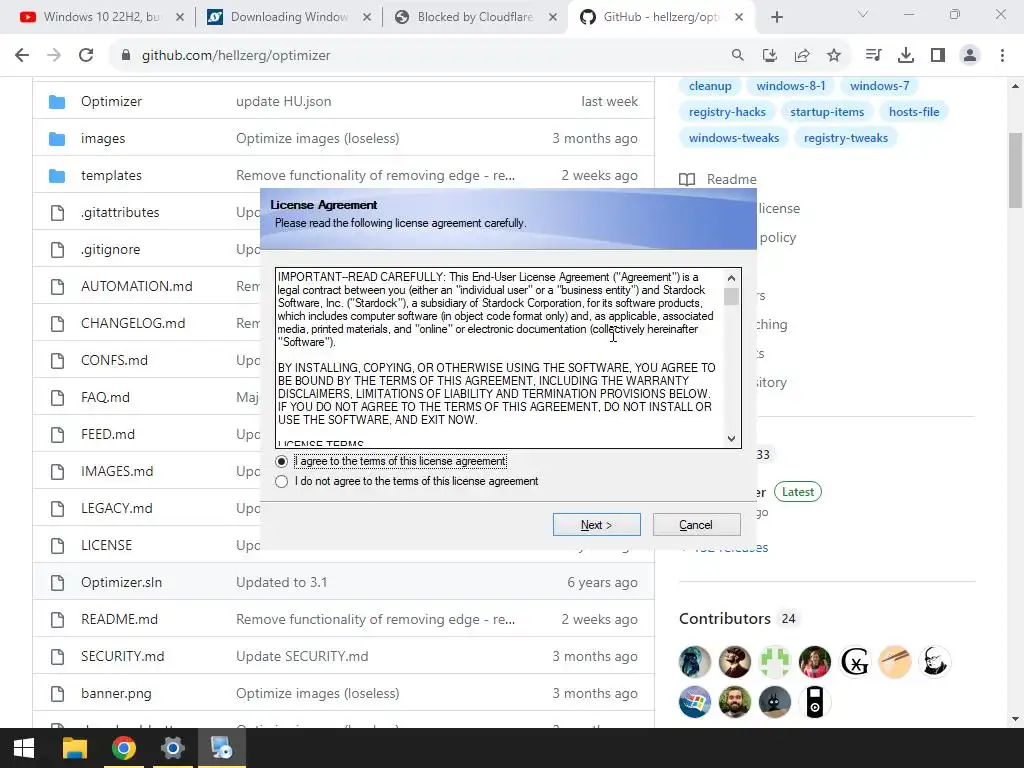Viewport: 1024px width, 768px height.
Task: Click the windows-8-1 topic tag
Action: click(791, 86)
